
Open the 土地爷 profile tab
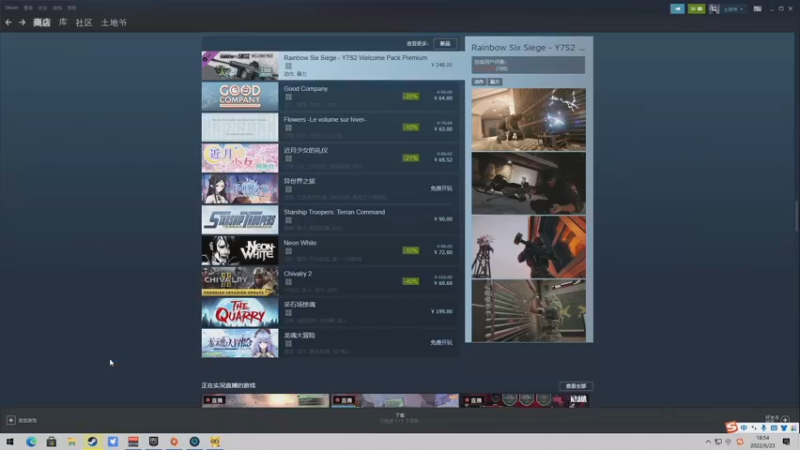pos(114,22)
